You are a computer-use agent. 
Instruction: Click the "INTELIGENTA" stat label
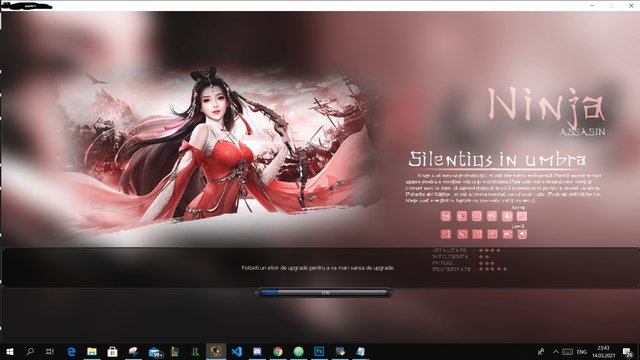point(451,257)
